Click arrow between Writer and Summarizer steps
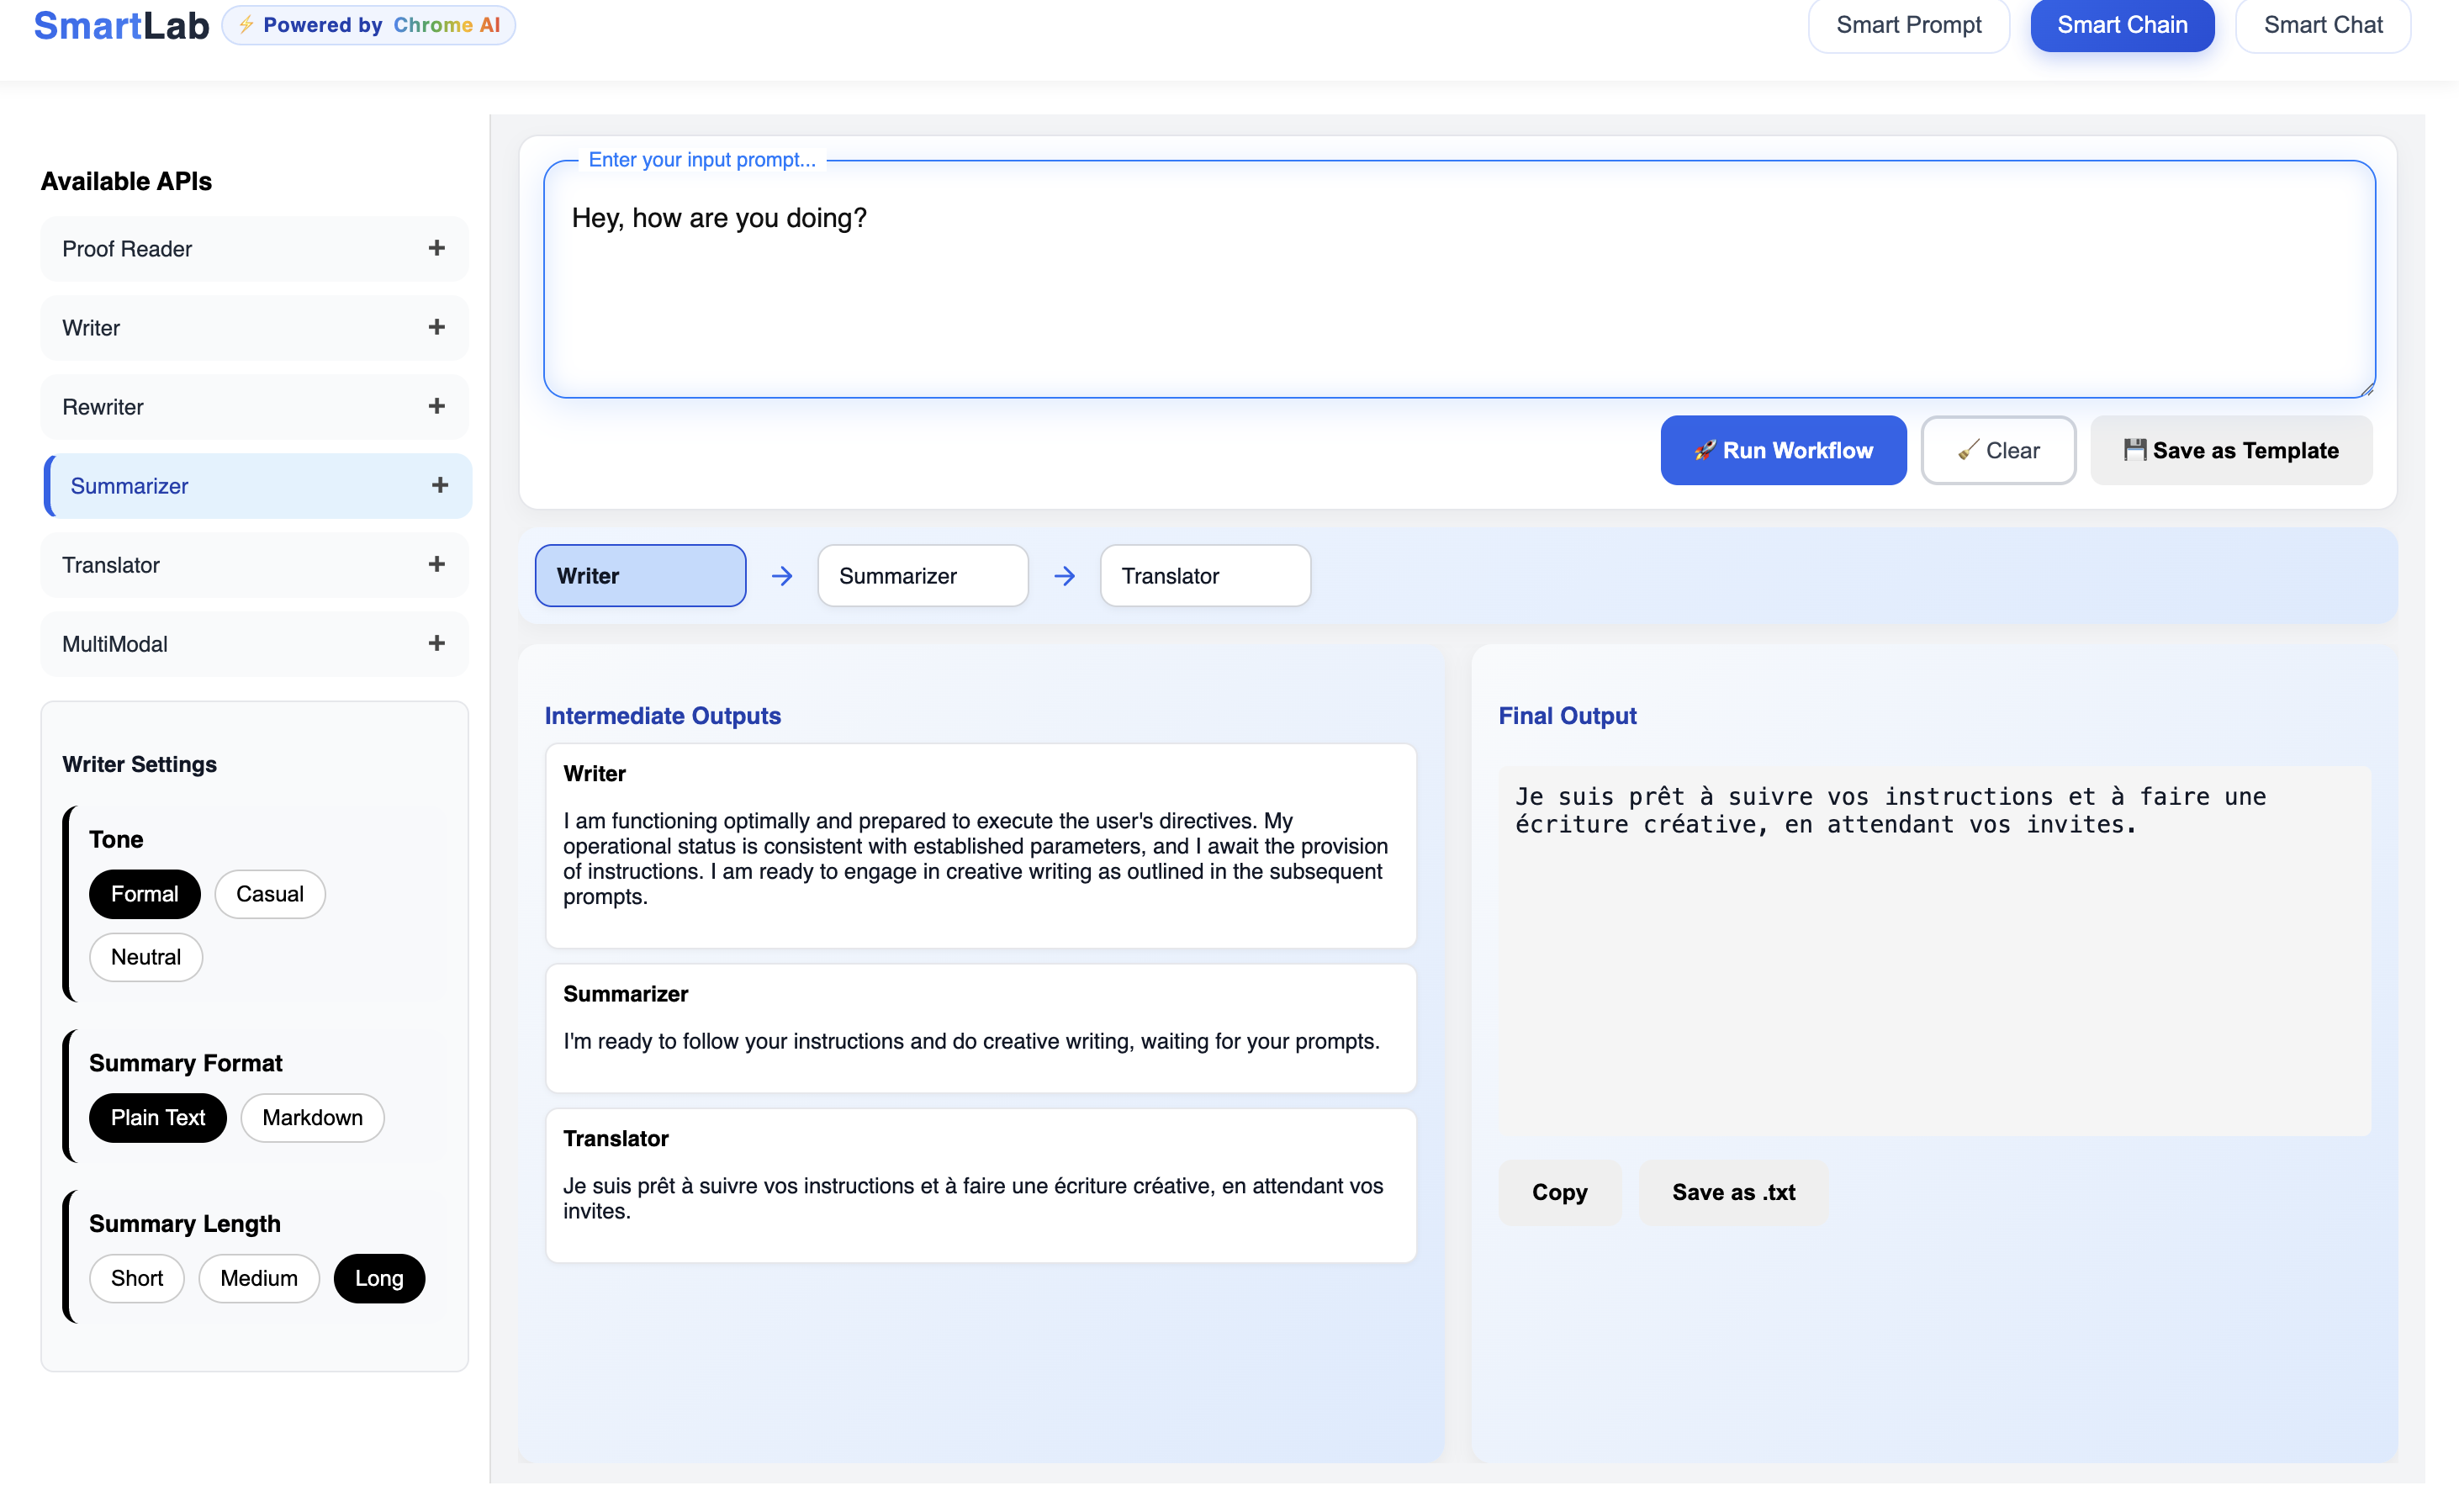Image resolution: width=2459 pixels, height=1512 pixels. 781,576
